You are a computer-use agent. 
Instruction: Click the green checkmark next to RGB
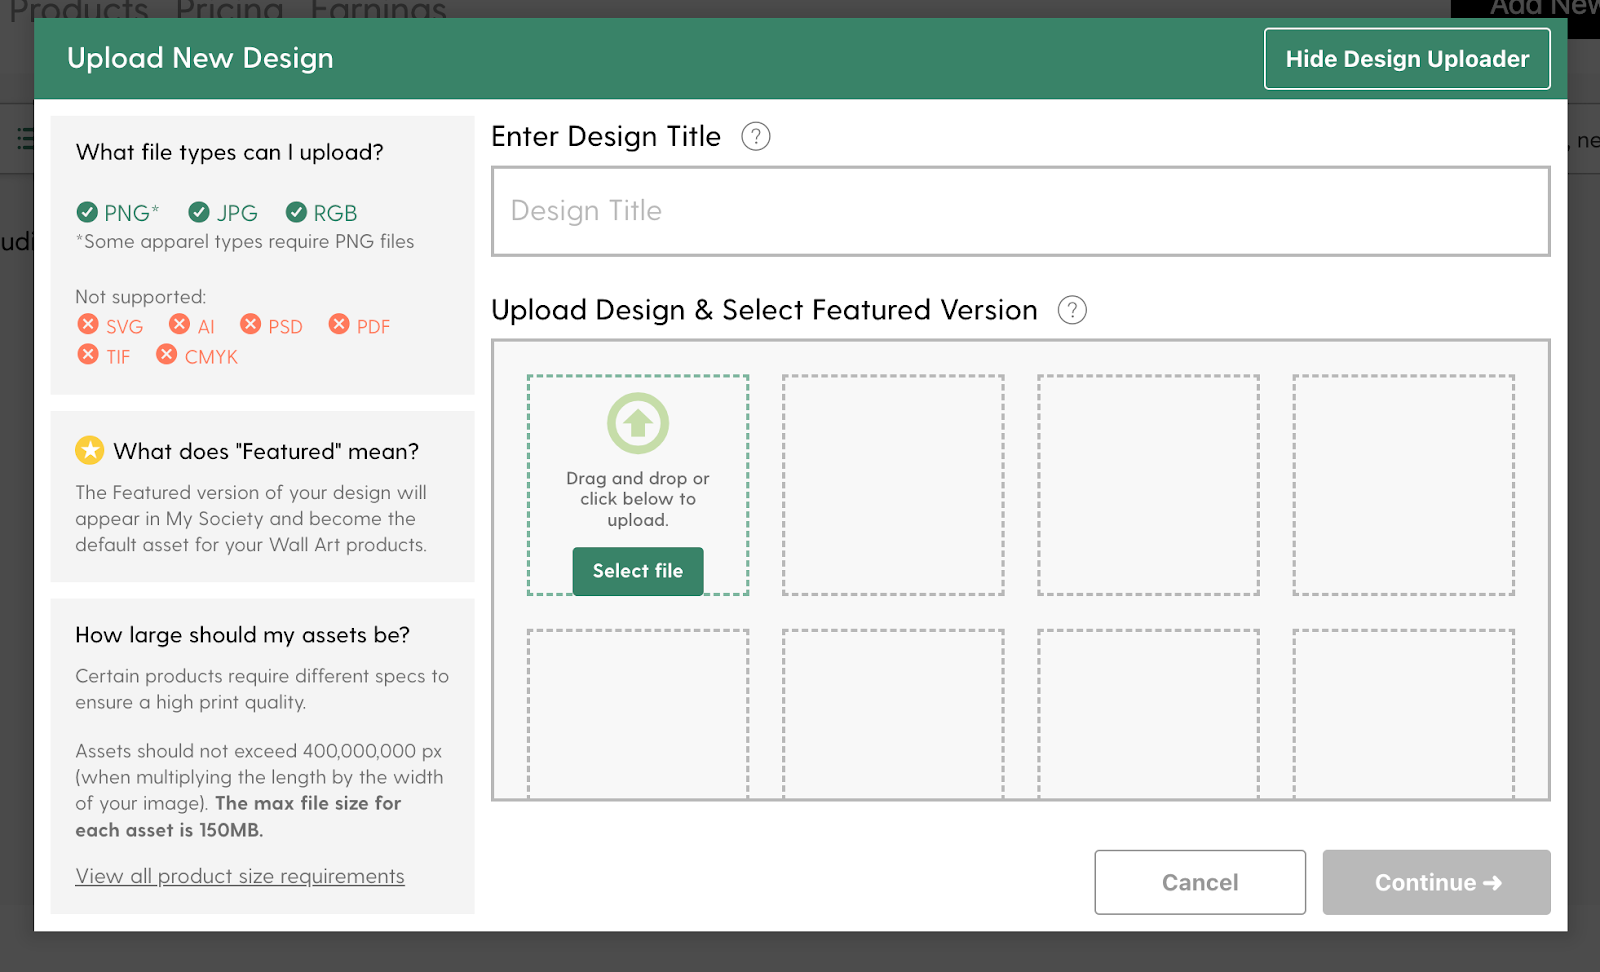click(296, 212)
